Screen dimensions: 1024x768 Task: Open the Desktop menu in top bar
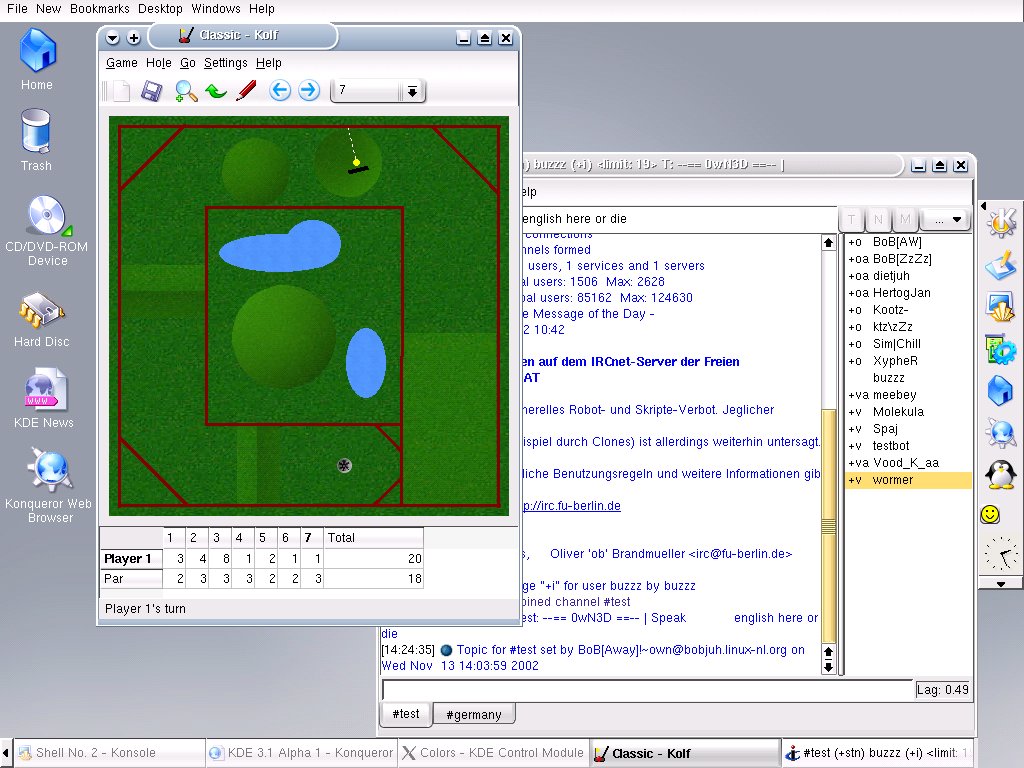tap(160, 8)
